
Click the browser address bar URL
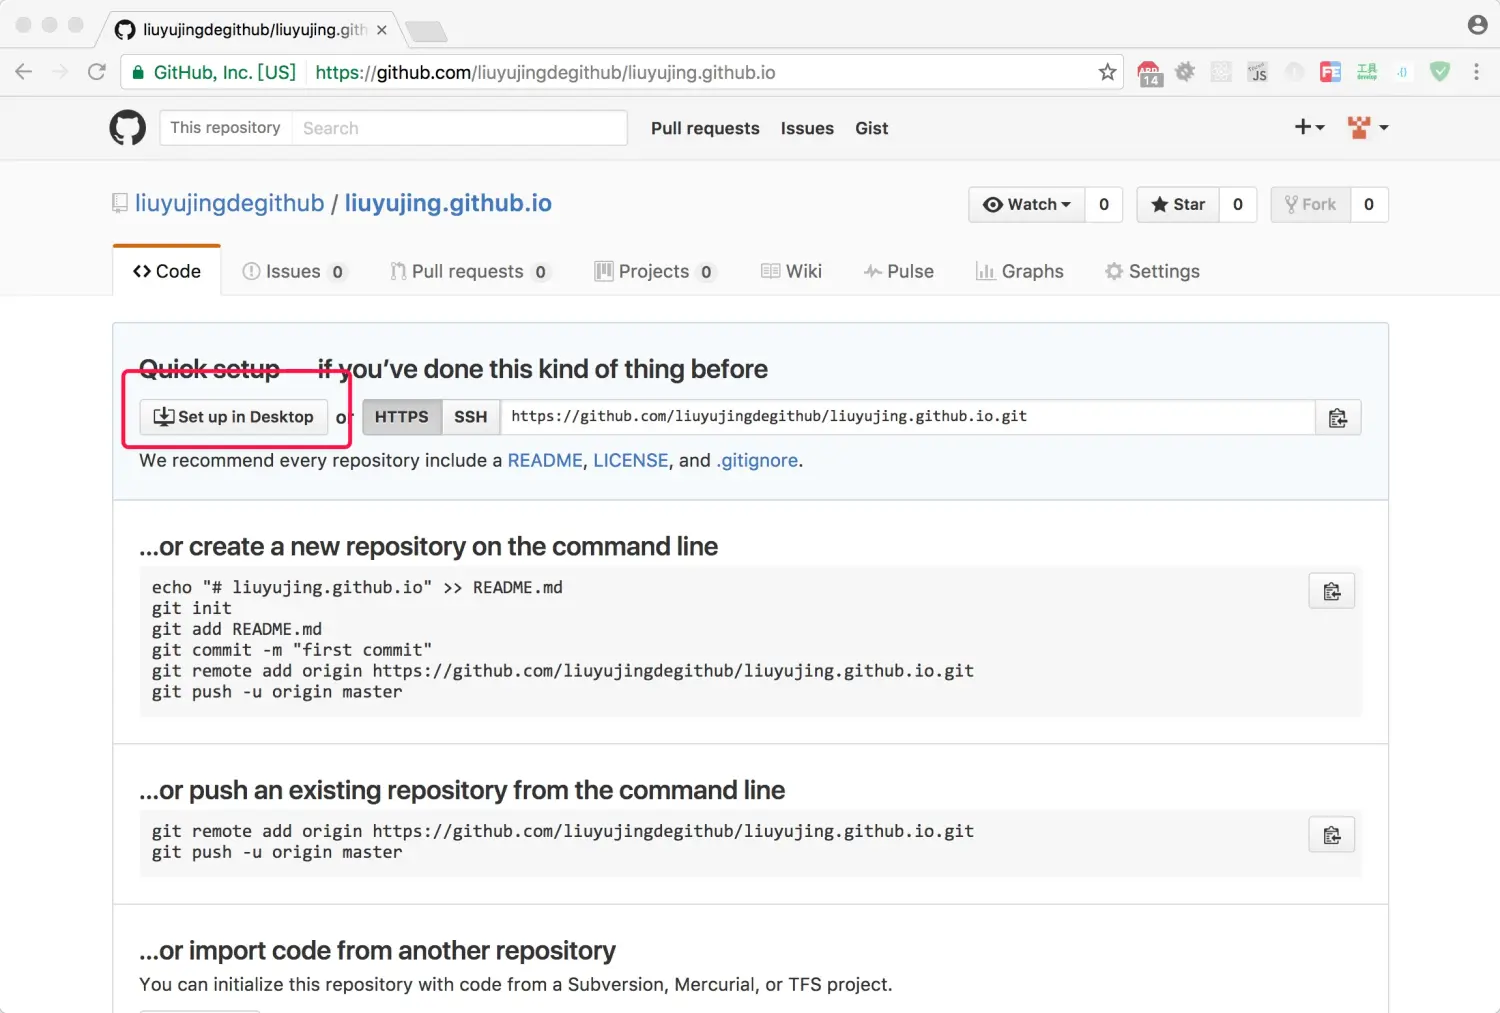(x=545, y=72)
